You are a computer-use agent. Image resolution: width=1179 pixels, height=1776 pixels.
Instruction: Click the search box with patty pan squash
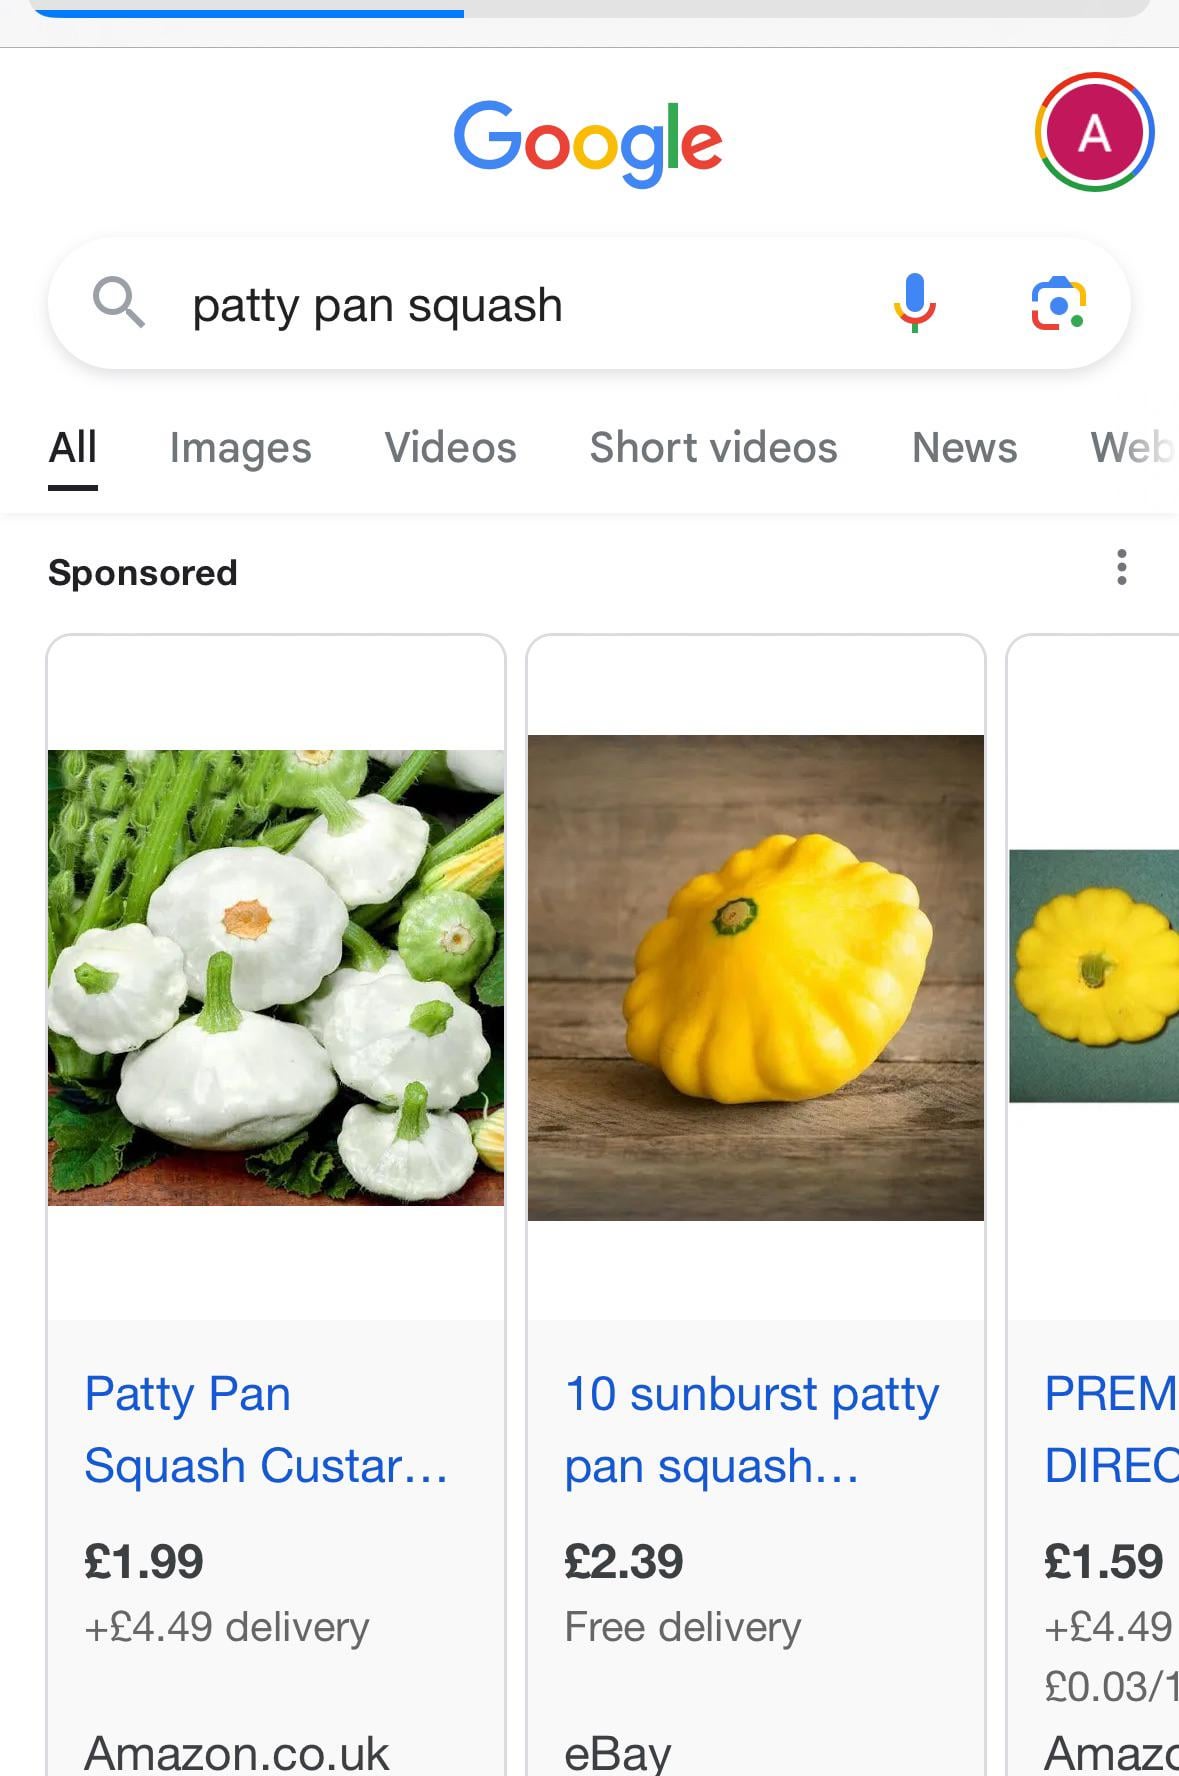tap(500, 304)
